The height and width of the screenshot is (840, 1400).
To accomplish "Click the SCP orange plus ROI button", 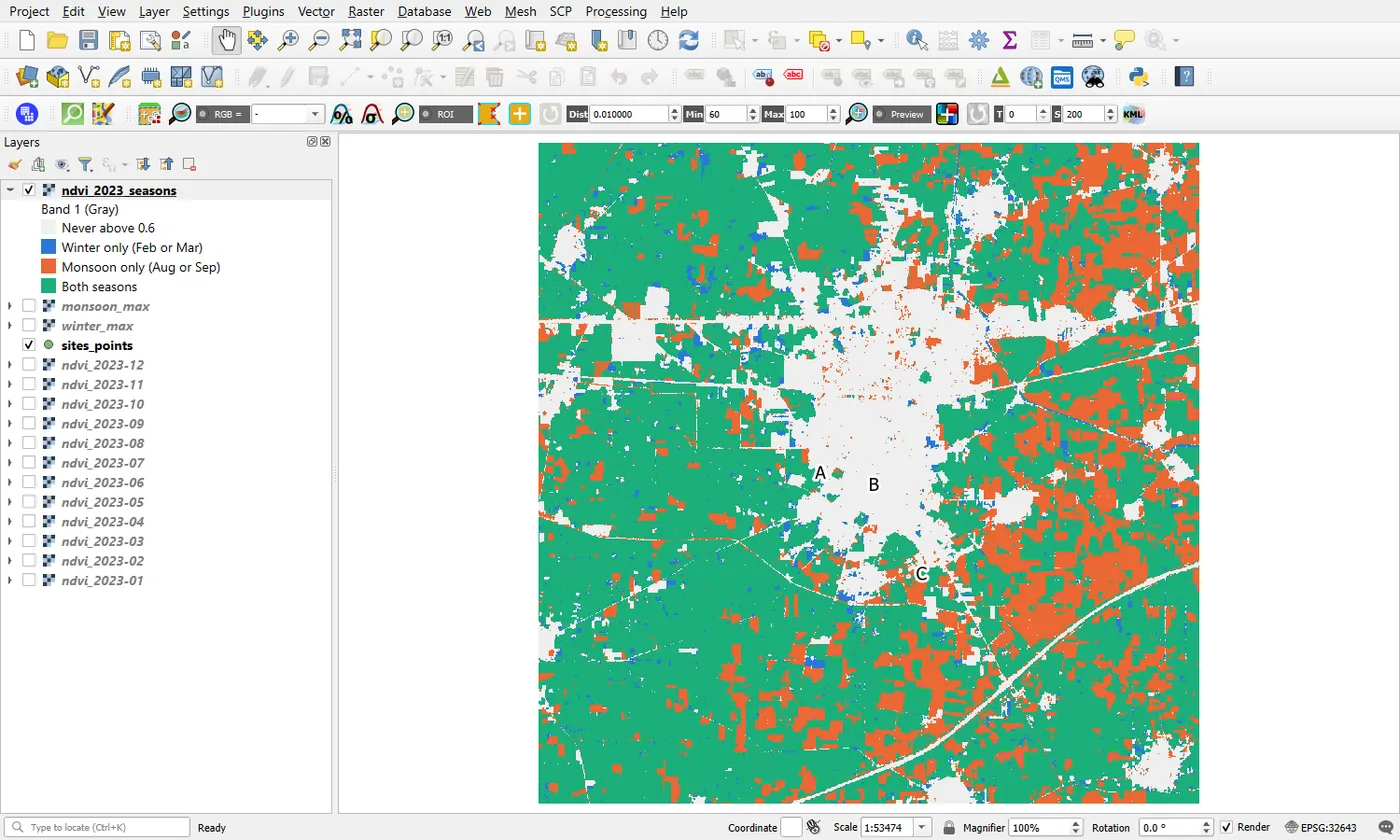I will click(520, 114).
